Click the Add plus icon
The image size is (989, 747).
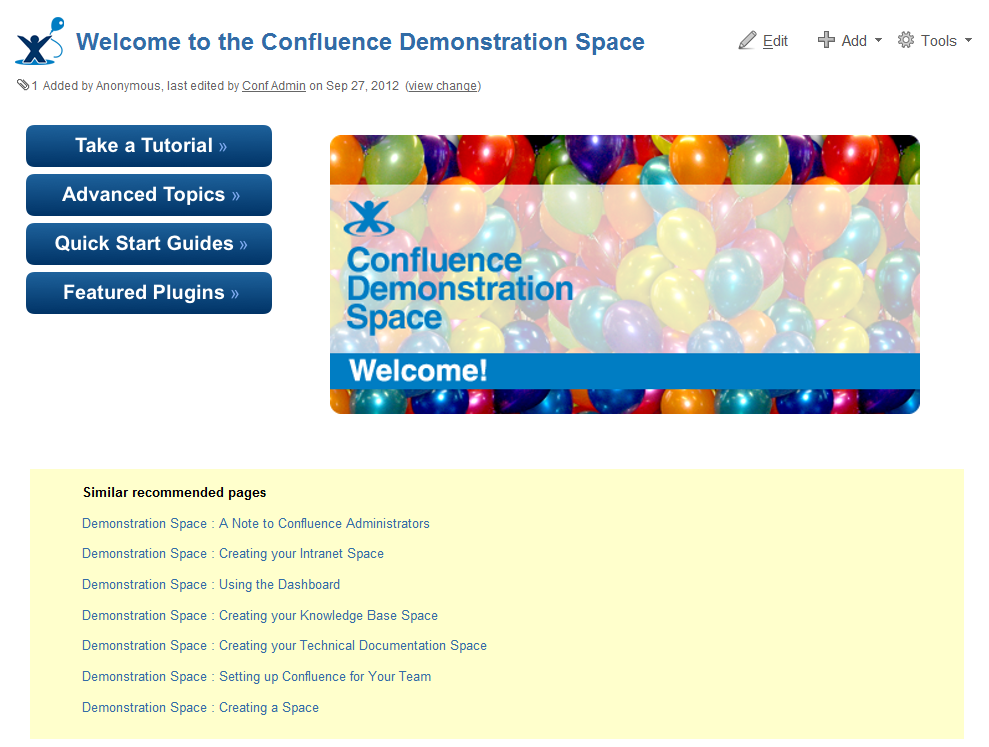[826, 40]
